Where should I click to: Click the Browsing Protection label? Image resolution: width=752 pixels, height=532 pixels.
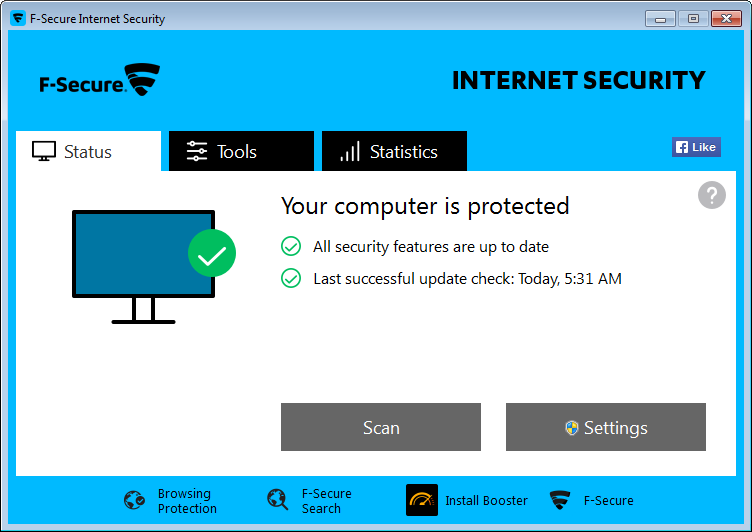(187, 501)
